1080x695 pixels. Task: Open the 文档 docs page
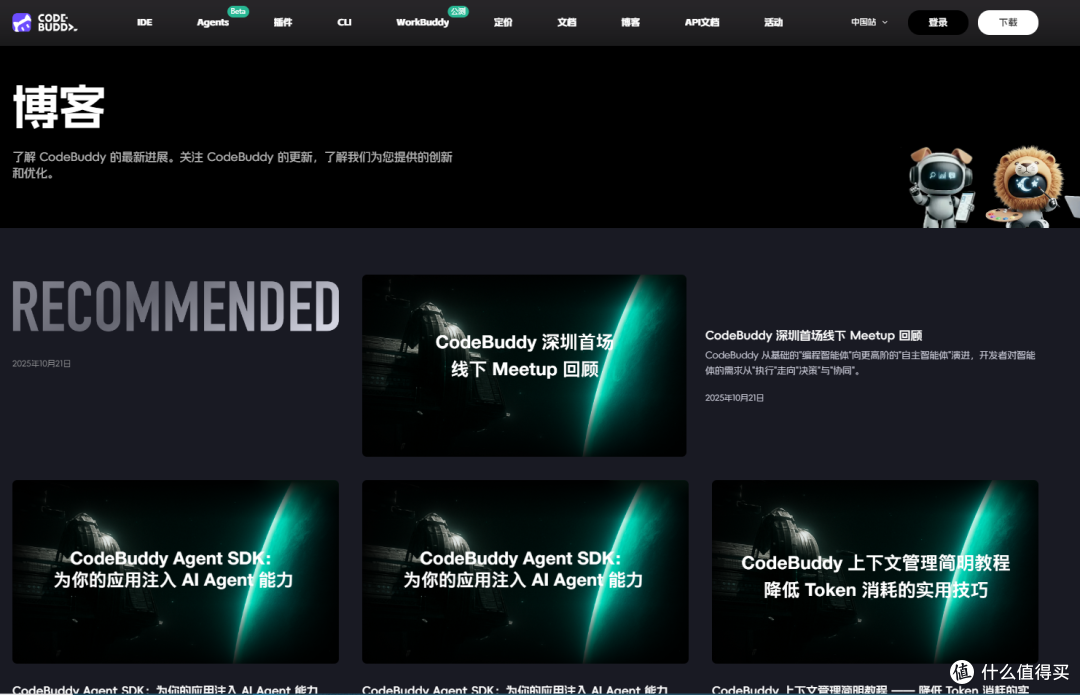(567, 23)
